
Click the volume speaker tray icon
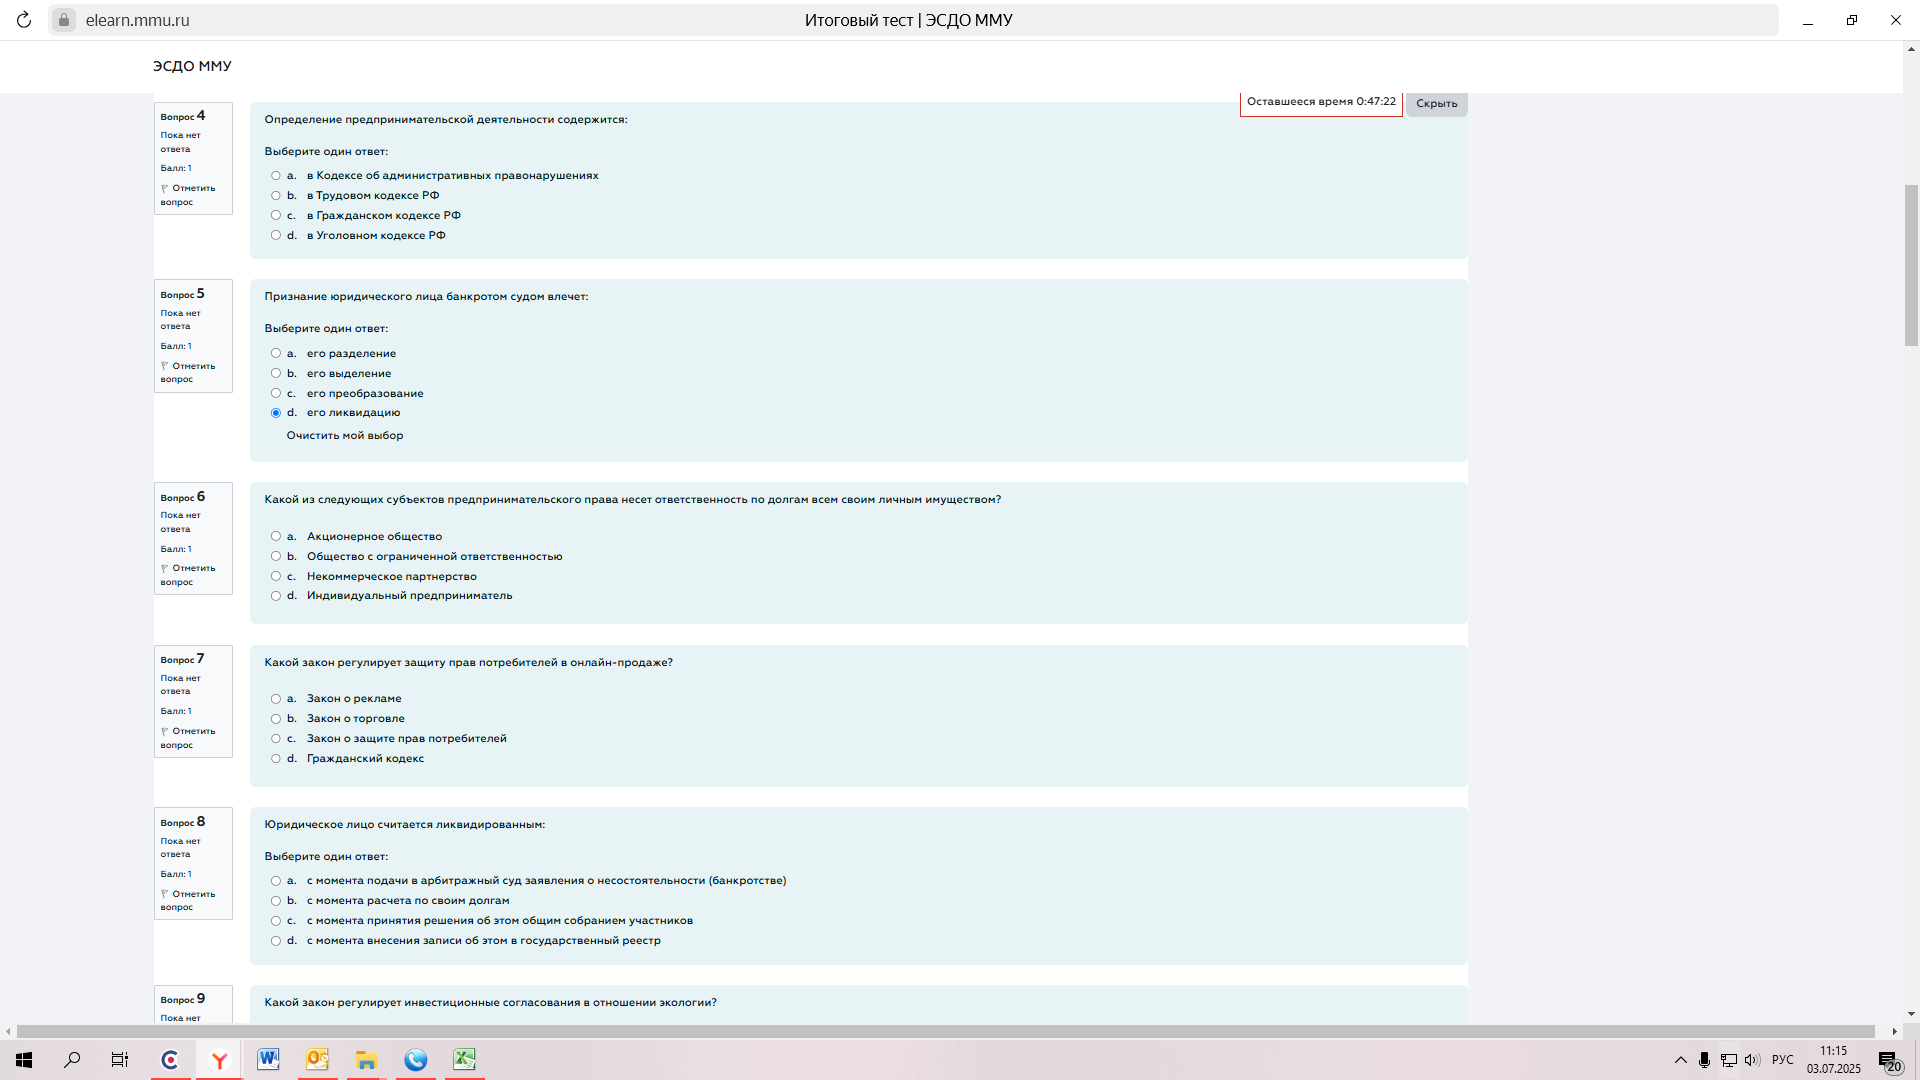(1752, 1060)
